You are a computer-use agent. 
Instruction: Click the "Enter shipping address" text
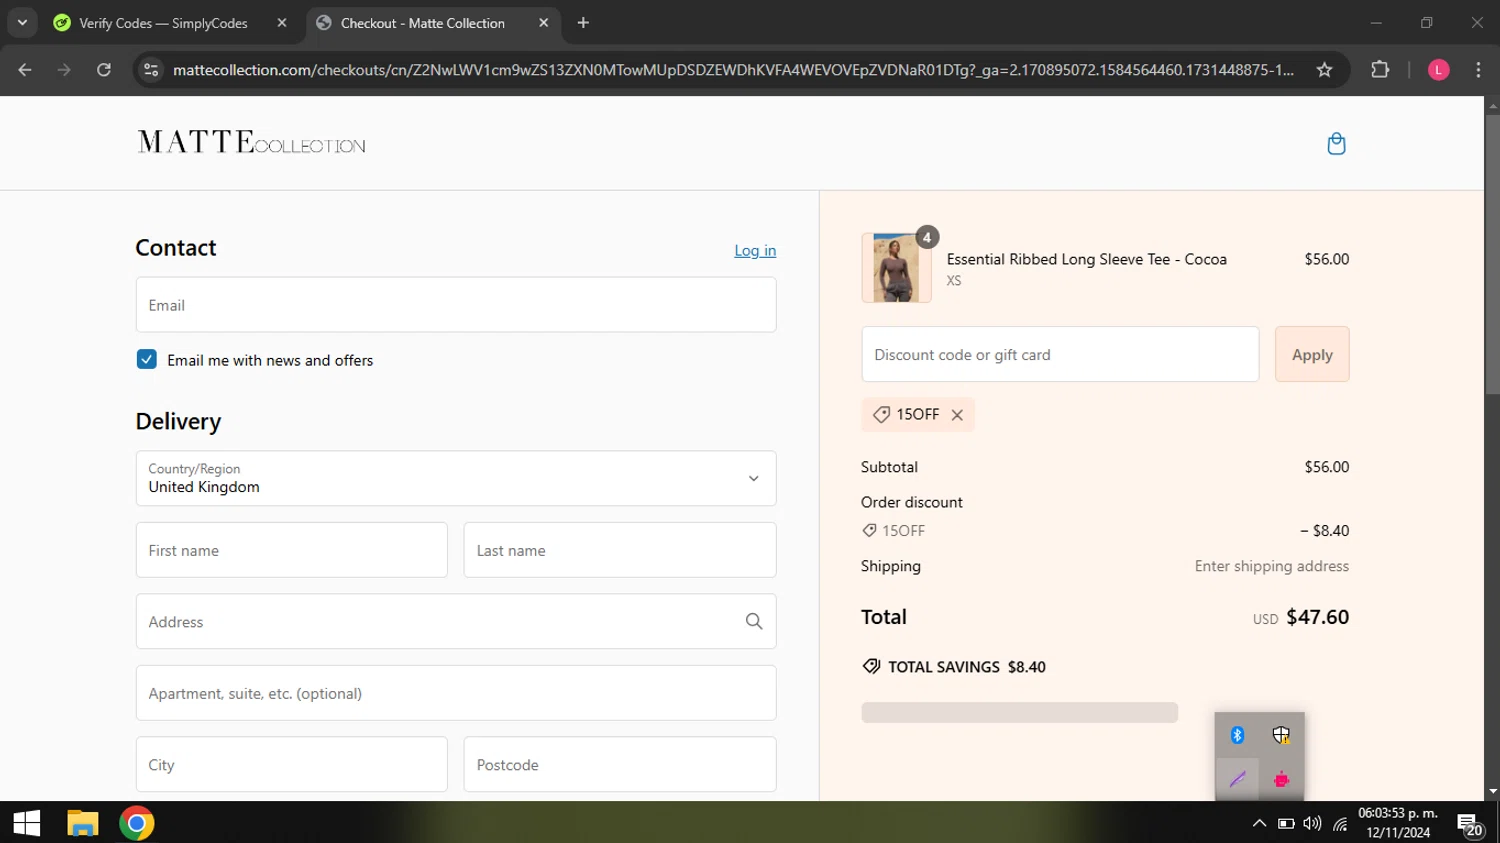1272,566
